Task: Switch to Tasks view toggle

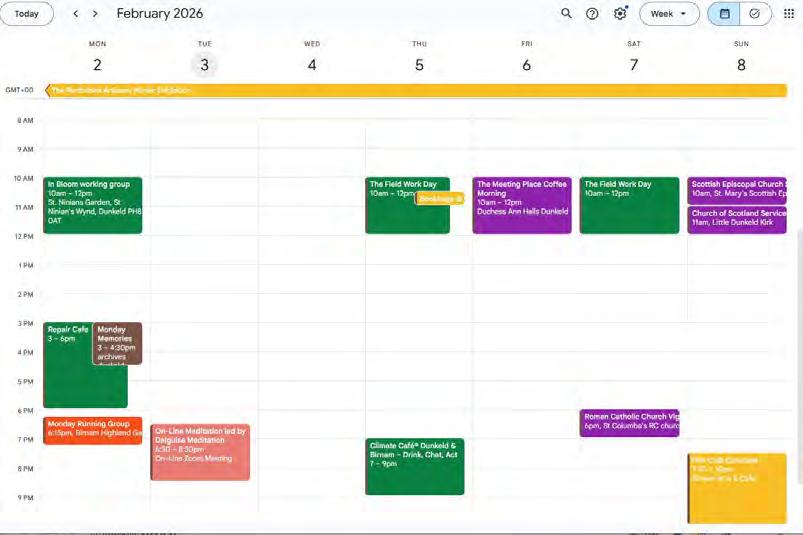Action: tap(755, 14)
